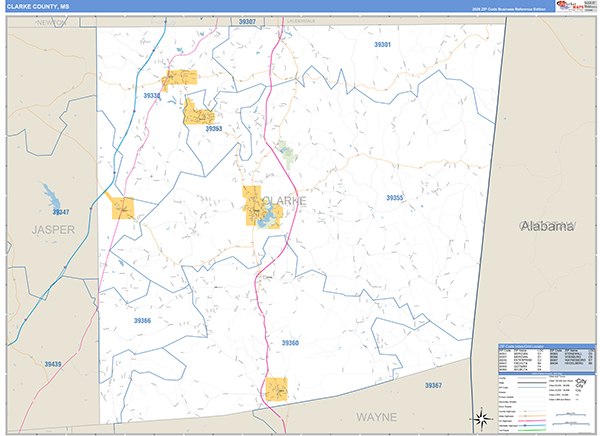This screenshot has height=436, width=600.
Task: Click ZIP code label 39439
Action: [x=53, y=364]
